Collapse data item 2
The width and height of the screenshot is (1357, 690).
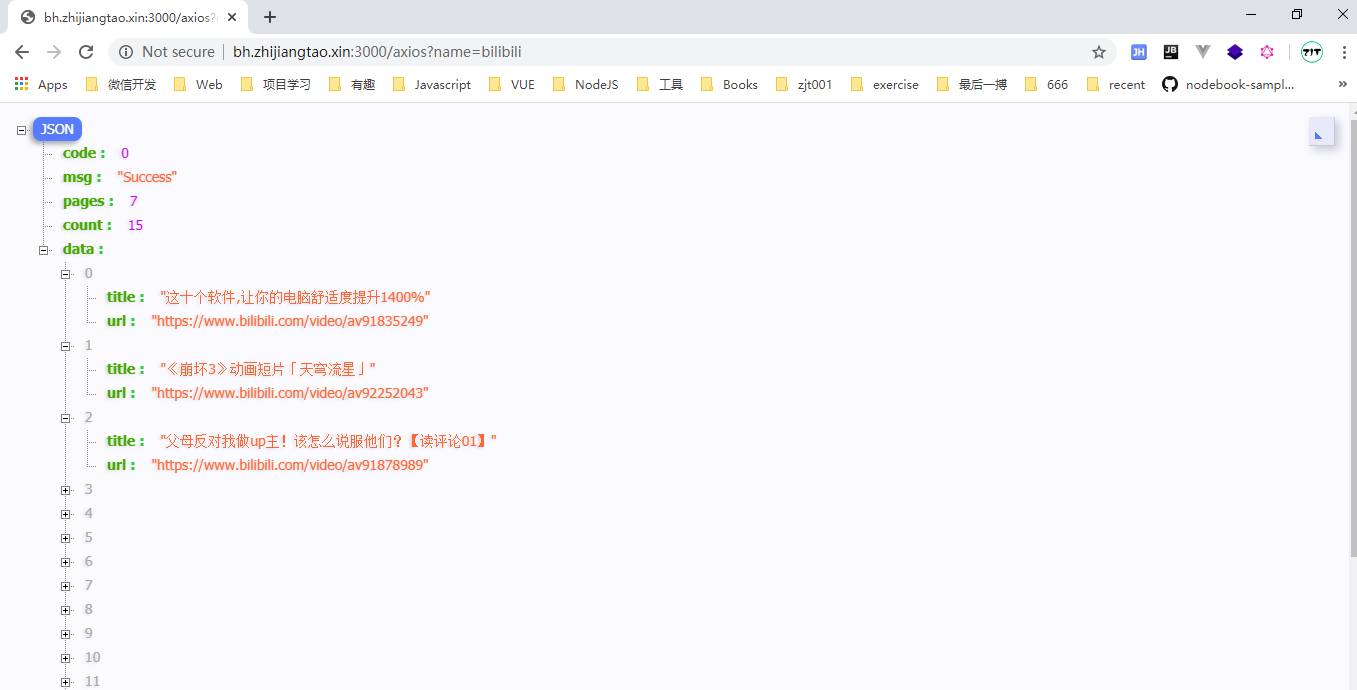coord(66,418)
